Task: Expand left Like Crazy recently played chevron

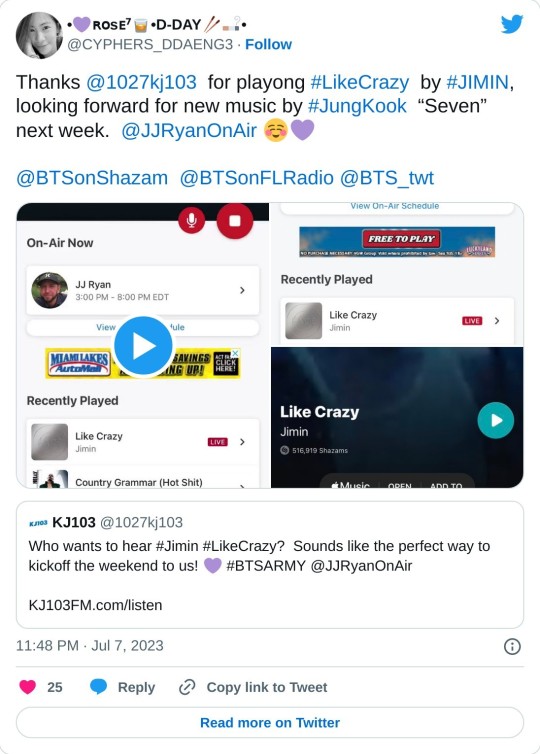Action: coord(242,441)
